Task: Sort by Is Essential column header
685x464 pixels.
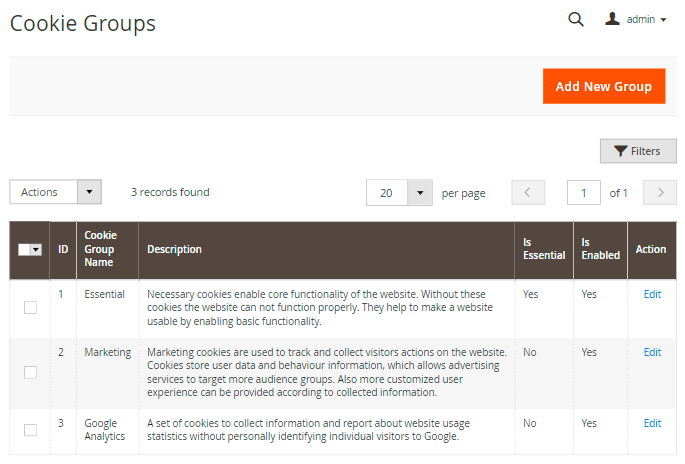Action: coord(544,250)
